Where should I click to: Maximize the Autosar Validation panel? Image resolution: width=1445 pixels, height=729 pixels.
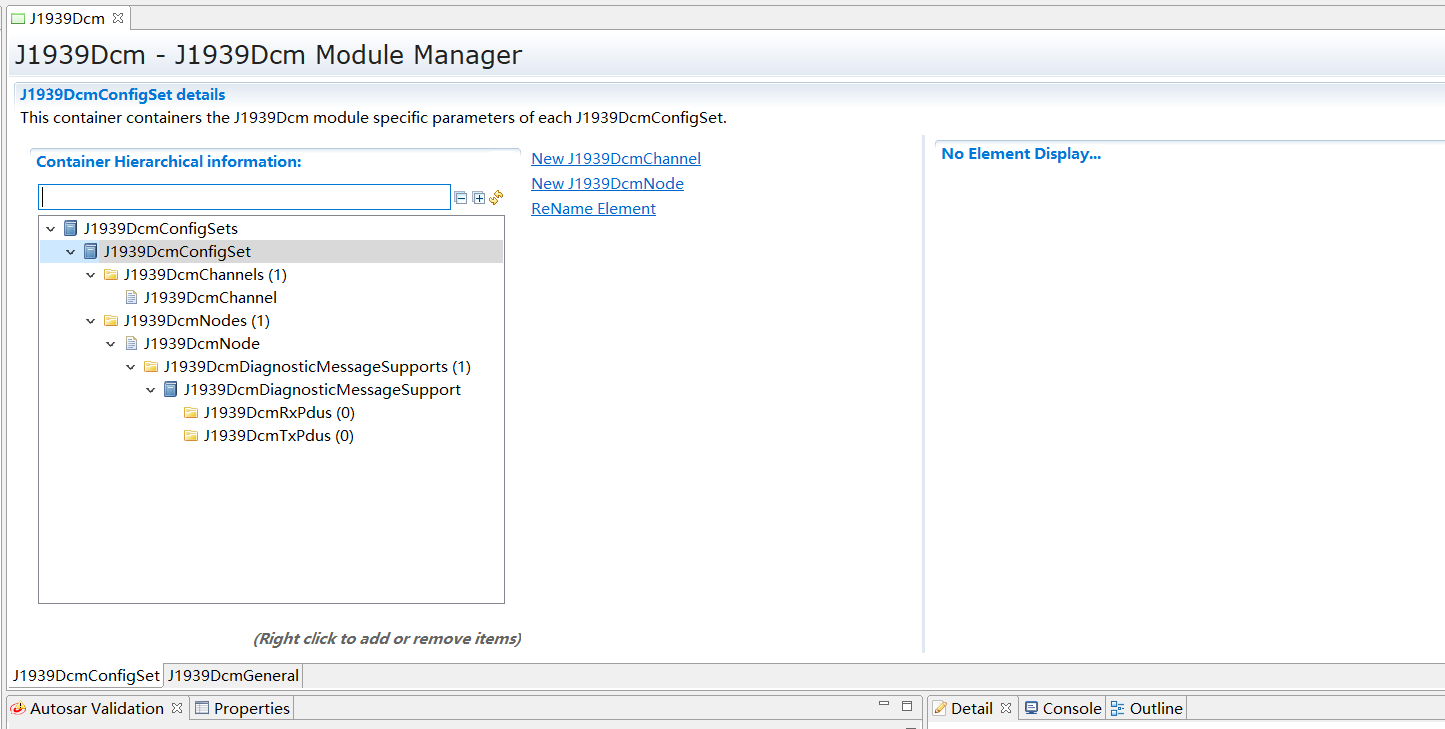click(x=907, y=705)
